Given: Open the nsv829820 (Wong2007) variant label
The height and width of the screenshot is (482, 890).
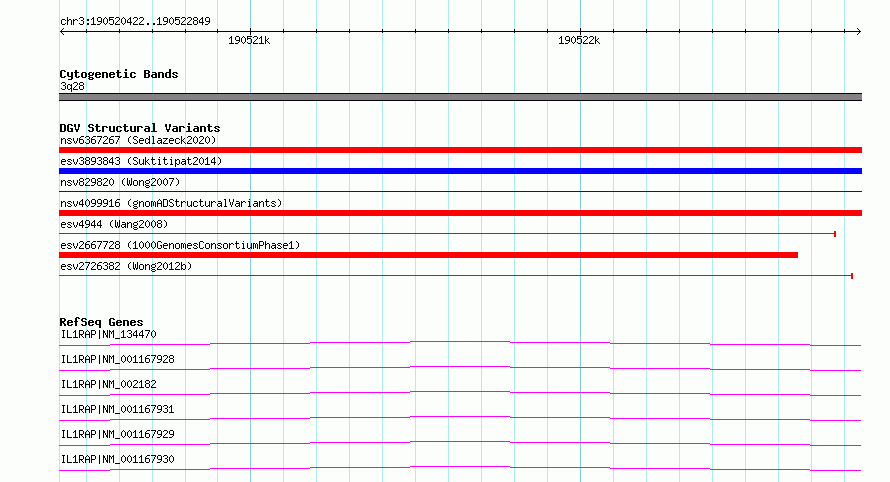Looking at the screenshot, I should coord(120,182).
